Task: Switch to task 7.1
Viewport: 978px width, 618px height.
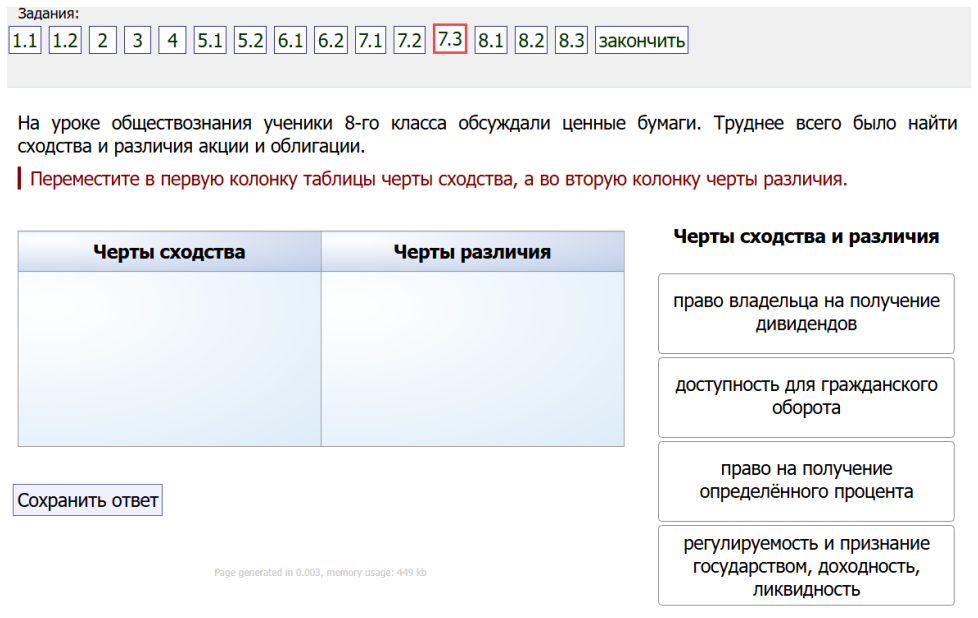Action: pyautogui.click(x=370, y=41)
